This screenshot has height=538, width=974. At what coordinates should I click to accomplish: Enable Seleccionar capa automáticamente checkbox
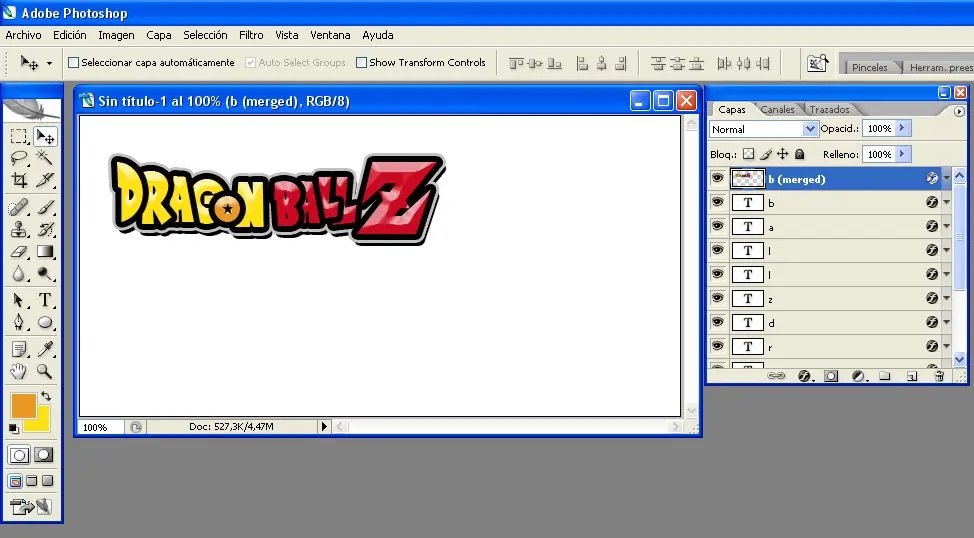coord(73,62)
